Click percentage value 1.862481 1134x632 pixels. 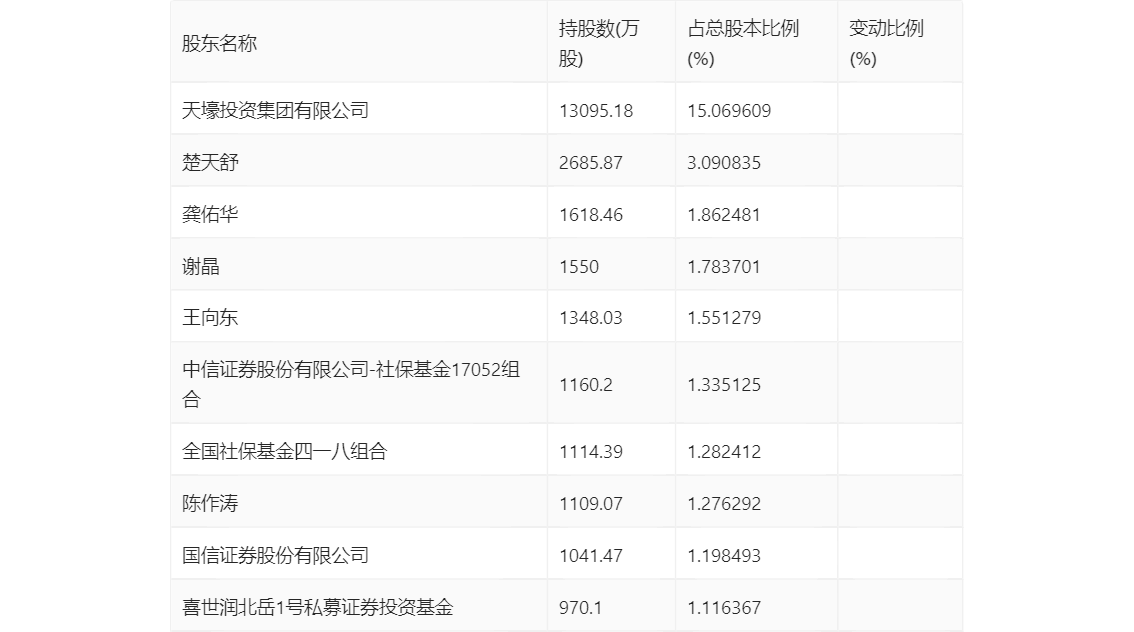pos(724,215)
